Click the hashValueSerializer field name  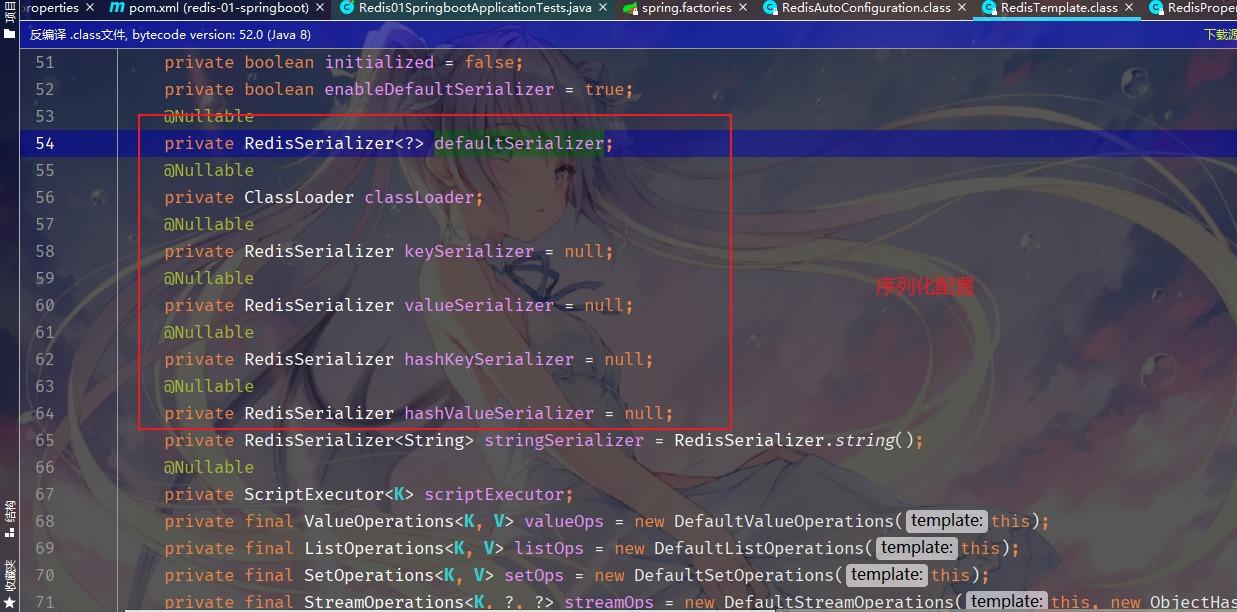pyautogui.click(x=499, y=413)
